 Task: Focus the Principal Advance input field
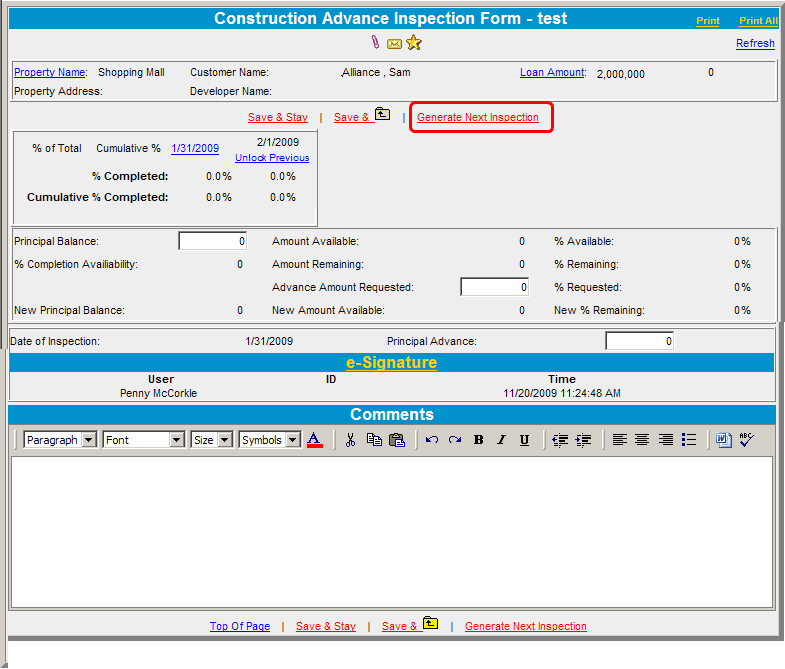(x=639, y=341)
